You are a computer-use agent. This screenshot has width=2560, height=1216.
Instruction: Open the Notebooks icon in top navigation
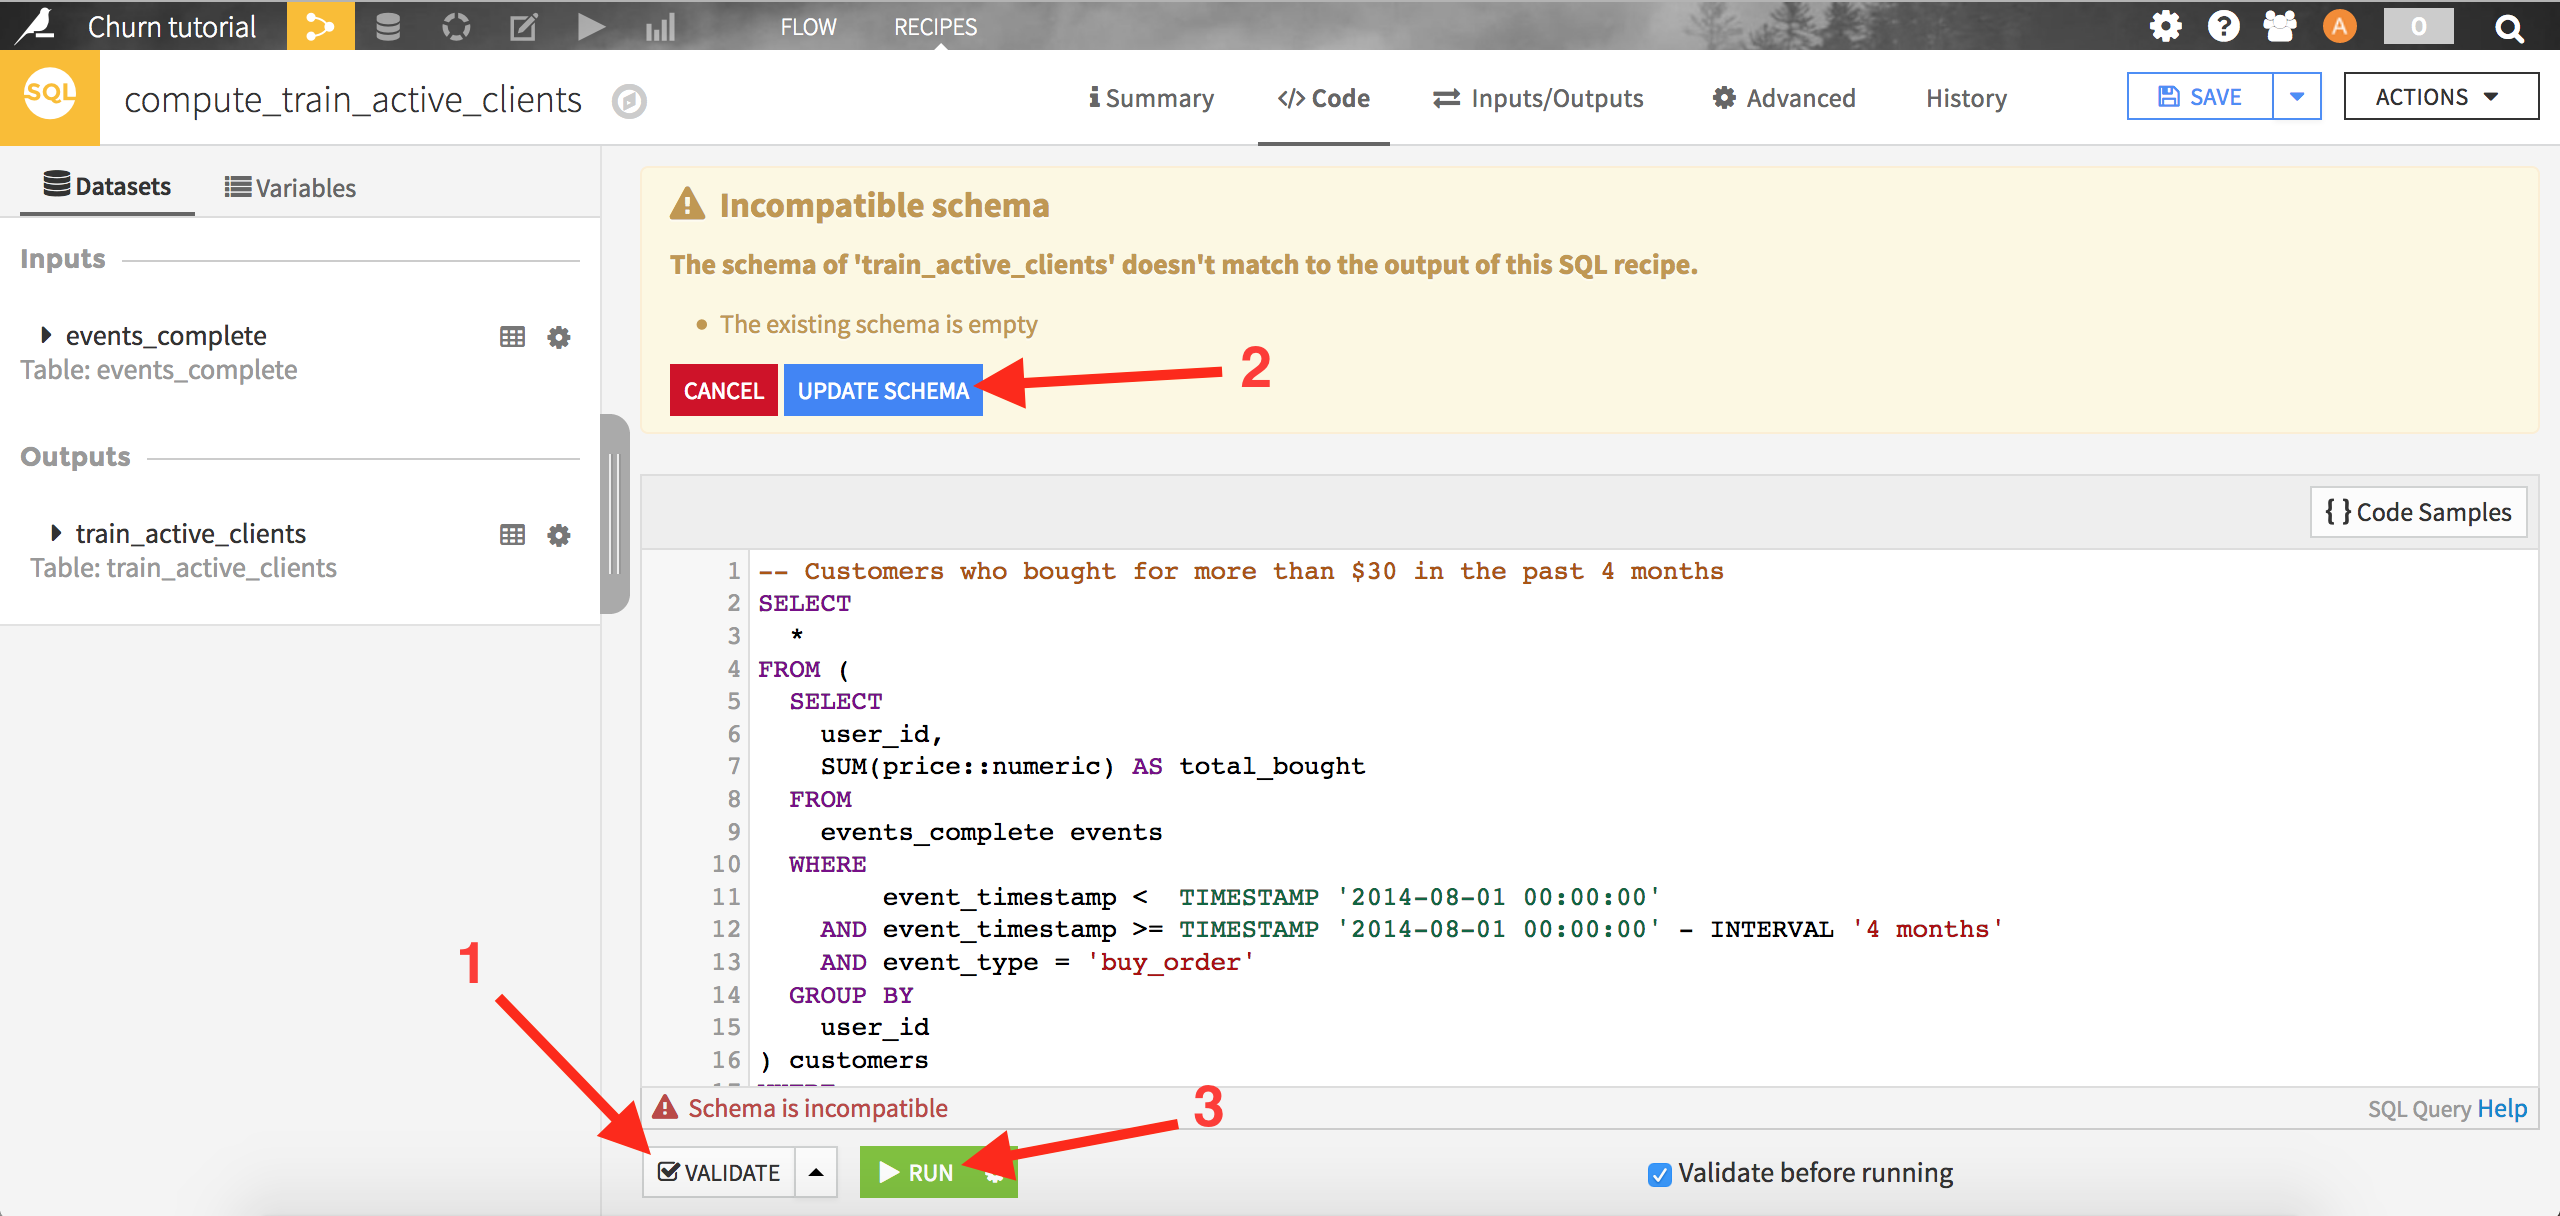522,26
